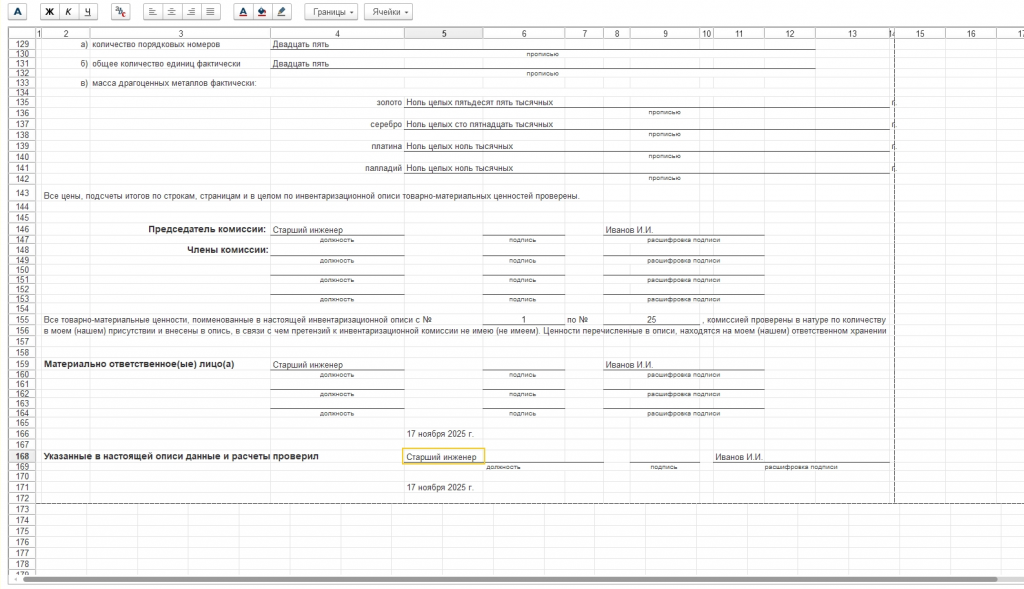This screenshot has width=1024, height=589.
Task: Select column header 13
Action: 852,33
